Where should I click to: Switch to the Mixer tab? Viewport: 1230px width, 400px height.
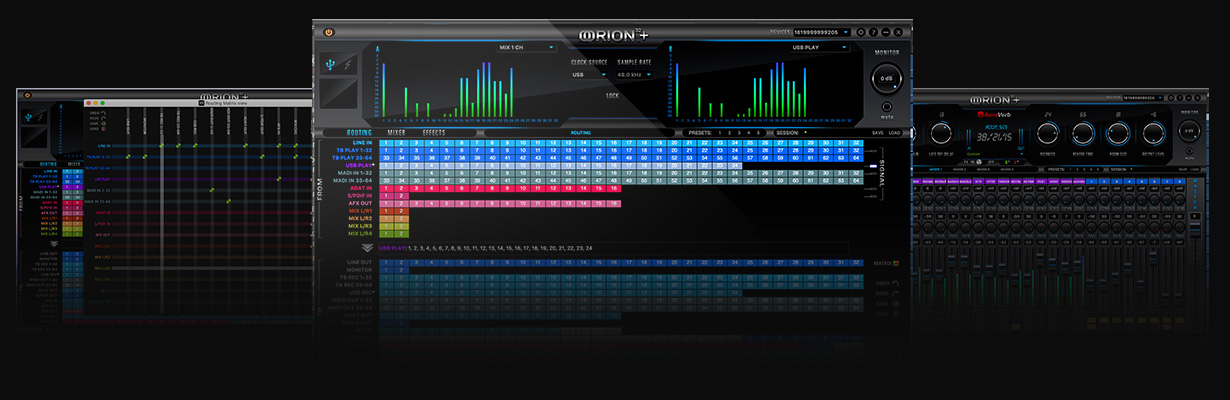pos(397,132)
